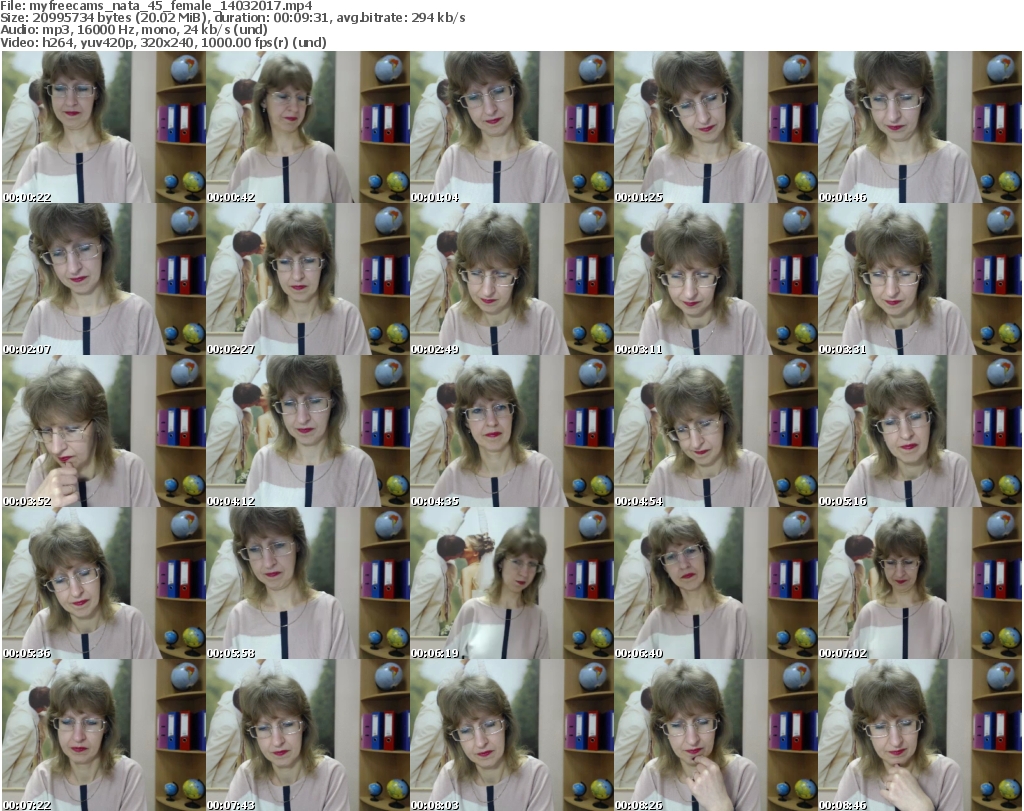The height and width of the screenshot is (811, 1024).
Task: Open the thumbnail stamped 00:00:22
Action: (104, 127)
